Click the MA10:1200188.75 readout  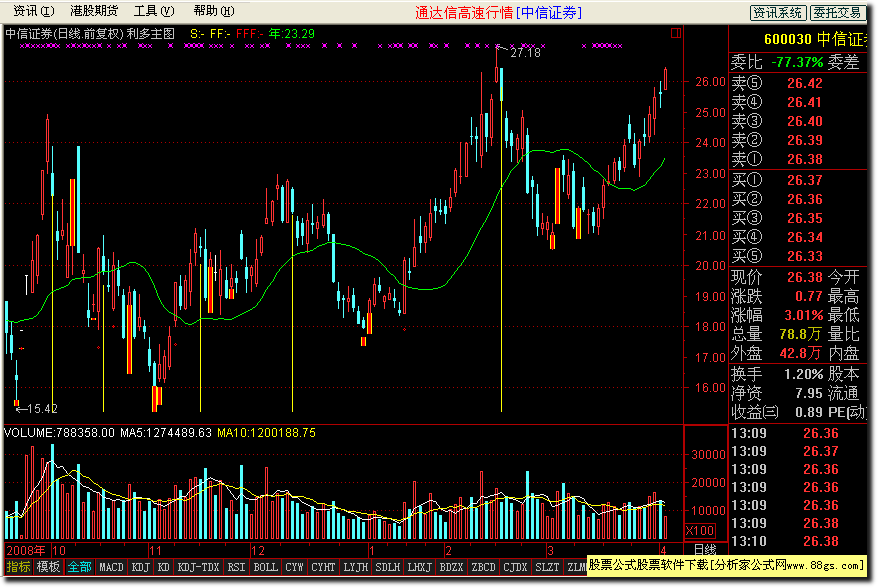pos(266,433)
